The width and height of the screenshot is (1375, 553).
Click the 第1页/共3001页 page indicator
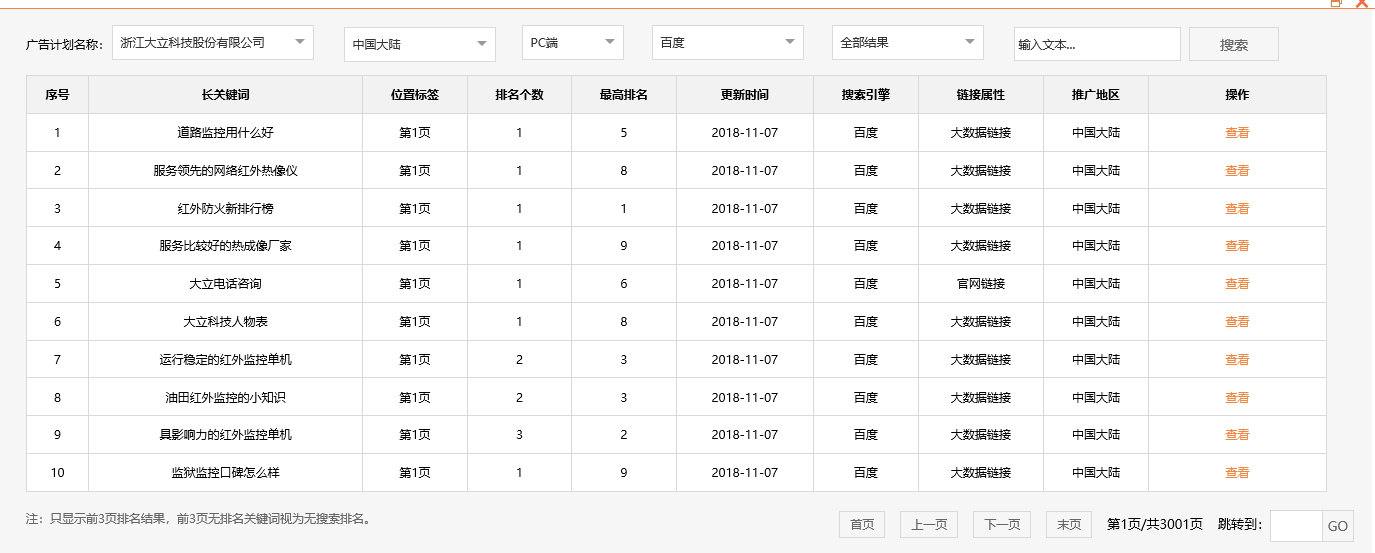(x=1155, y=524)
